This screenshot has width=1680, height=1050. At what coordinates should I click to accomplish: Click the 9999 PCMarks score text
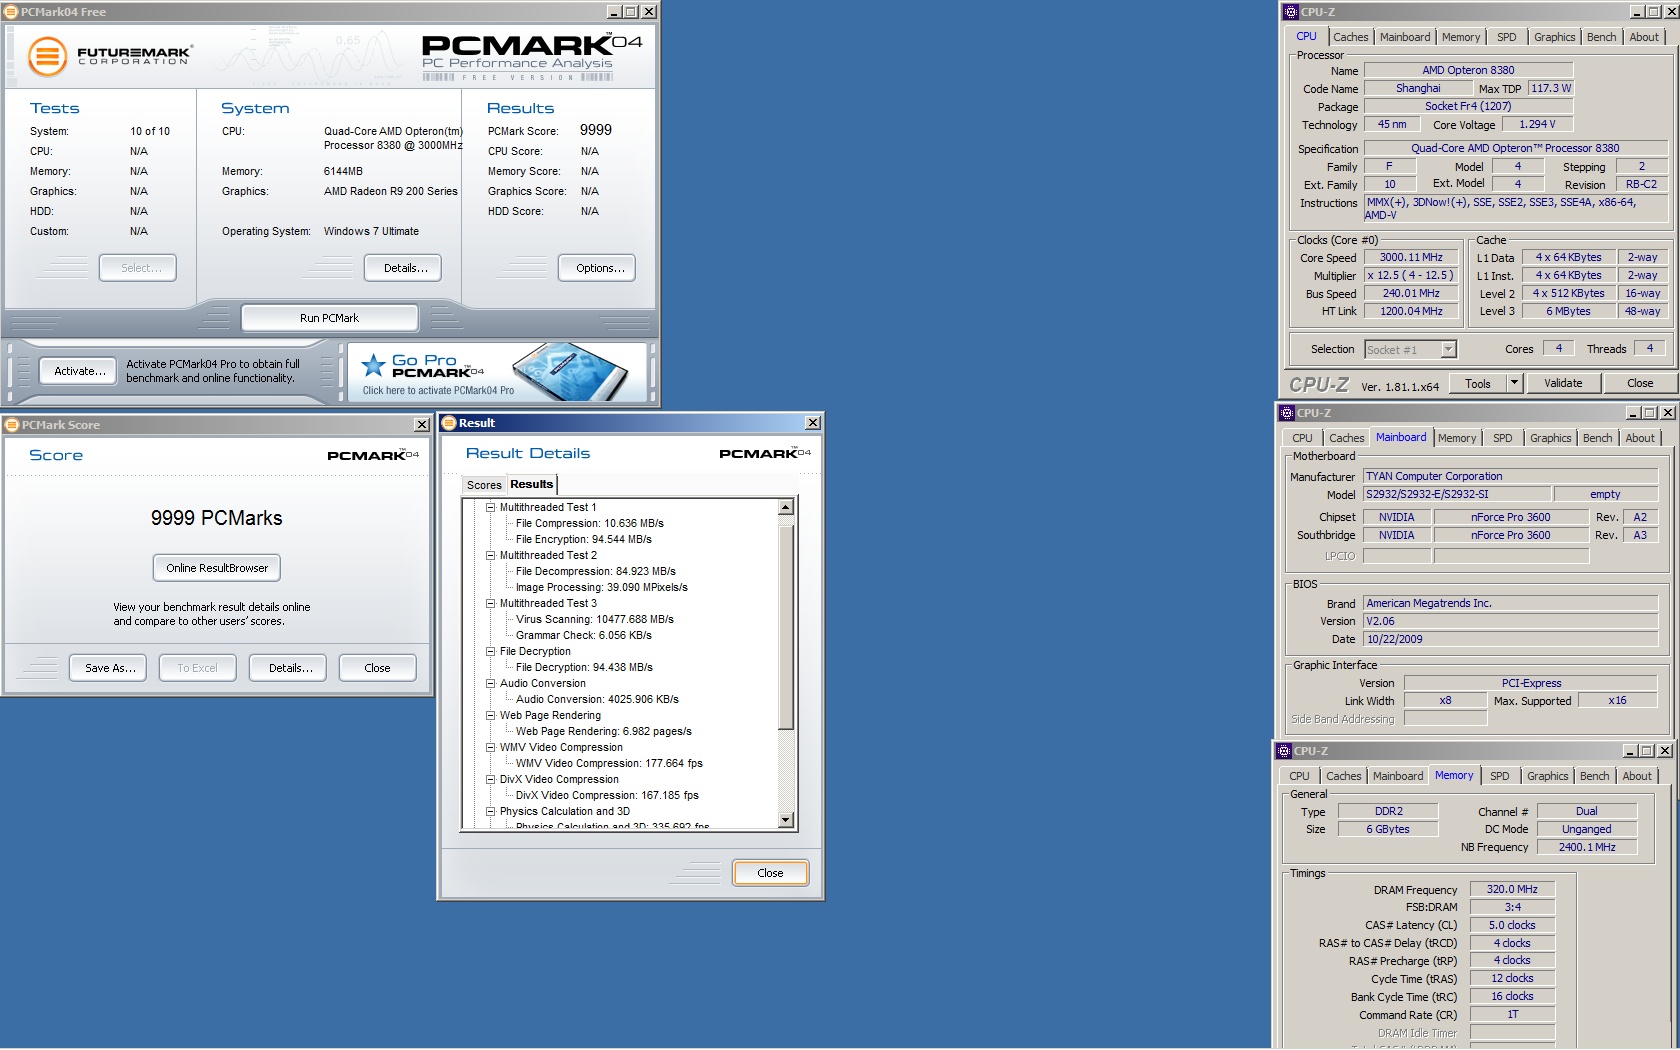coord(217,518)
